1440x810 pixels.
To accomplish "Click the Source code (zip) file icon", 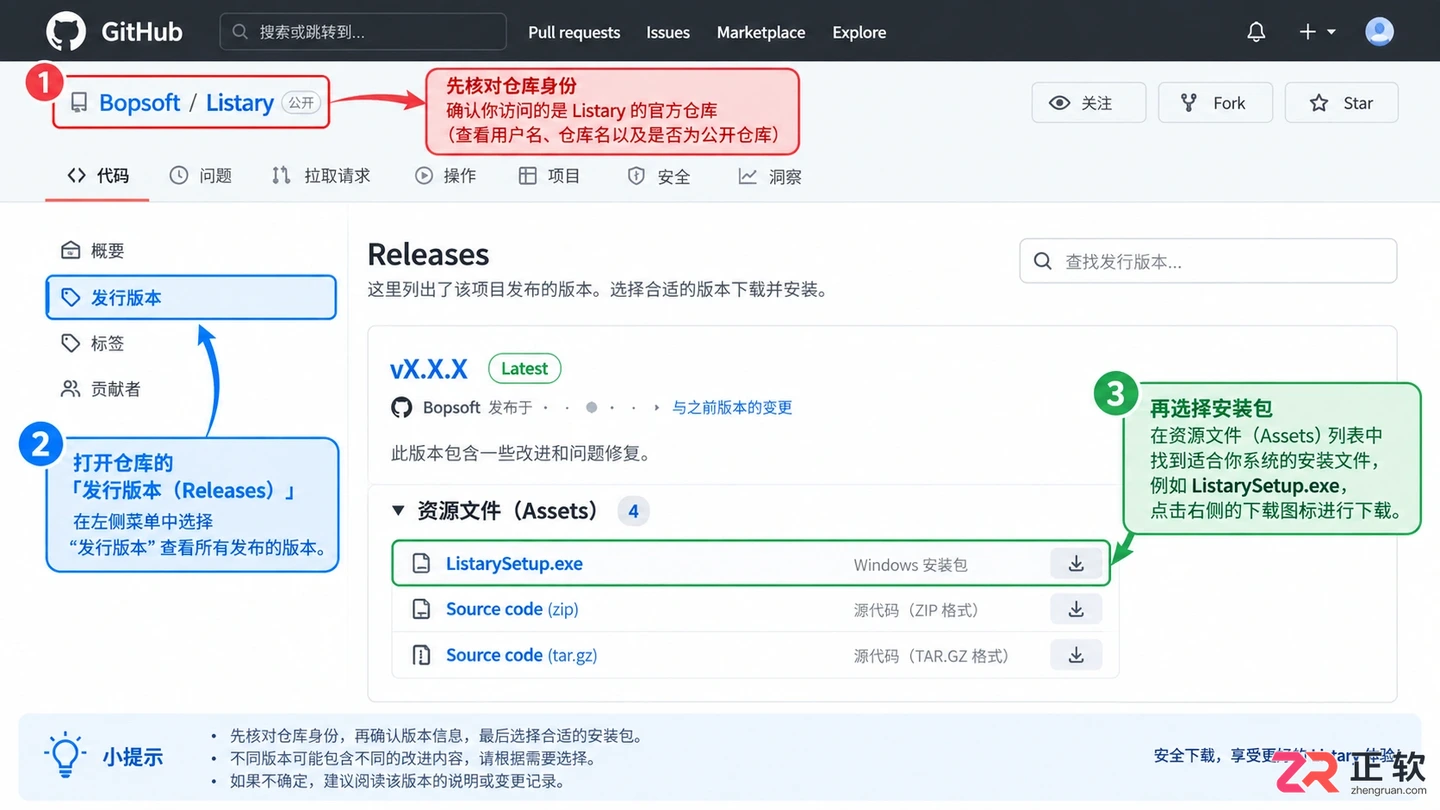I will coord(422,609).
